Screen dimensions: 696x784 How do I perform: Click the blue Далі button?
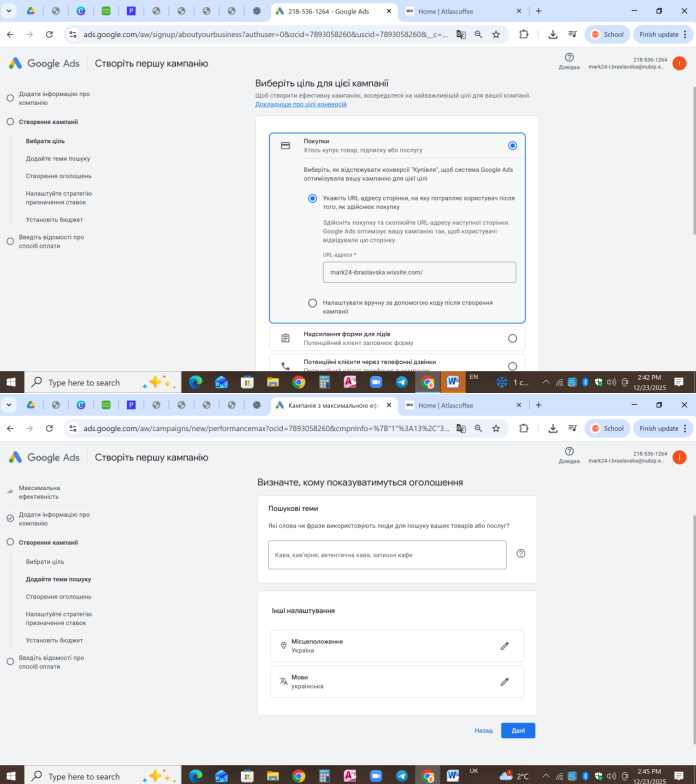[518, 730]
